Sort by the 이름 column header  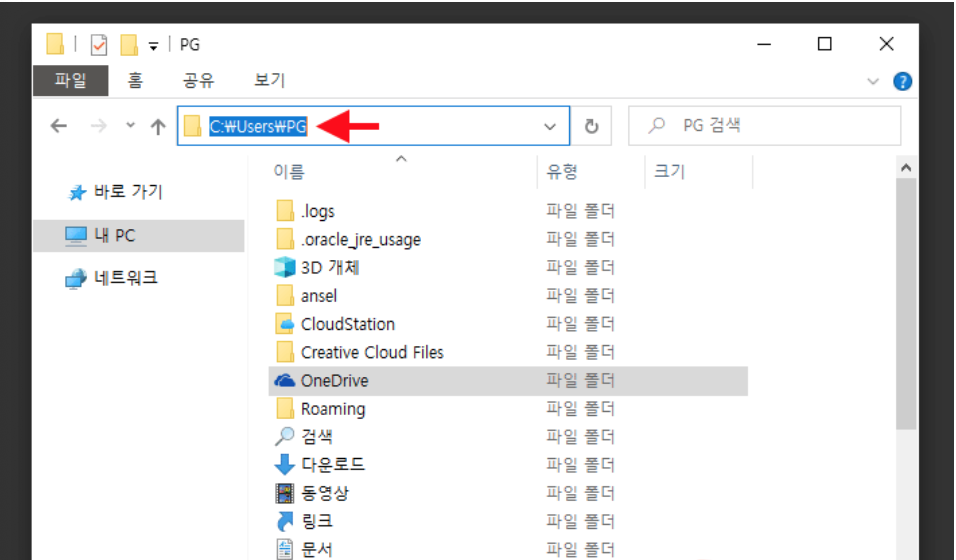pyautogui.click(x=288, y=171)
